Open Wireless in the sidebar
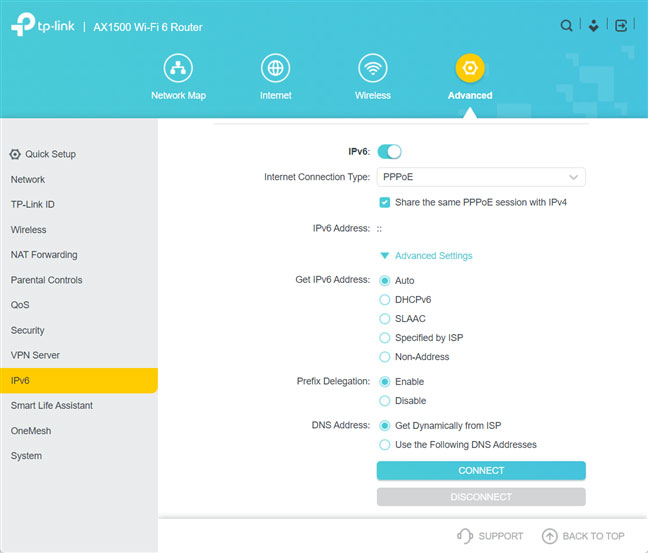Image resolution: width=648 pixels, height=553 pixels. click(x=29, y=230)
